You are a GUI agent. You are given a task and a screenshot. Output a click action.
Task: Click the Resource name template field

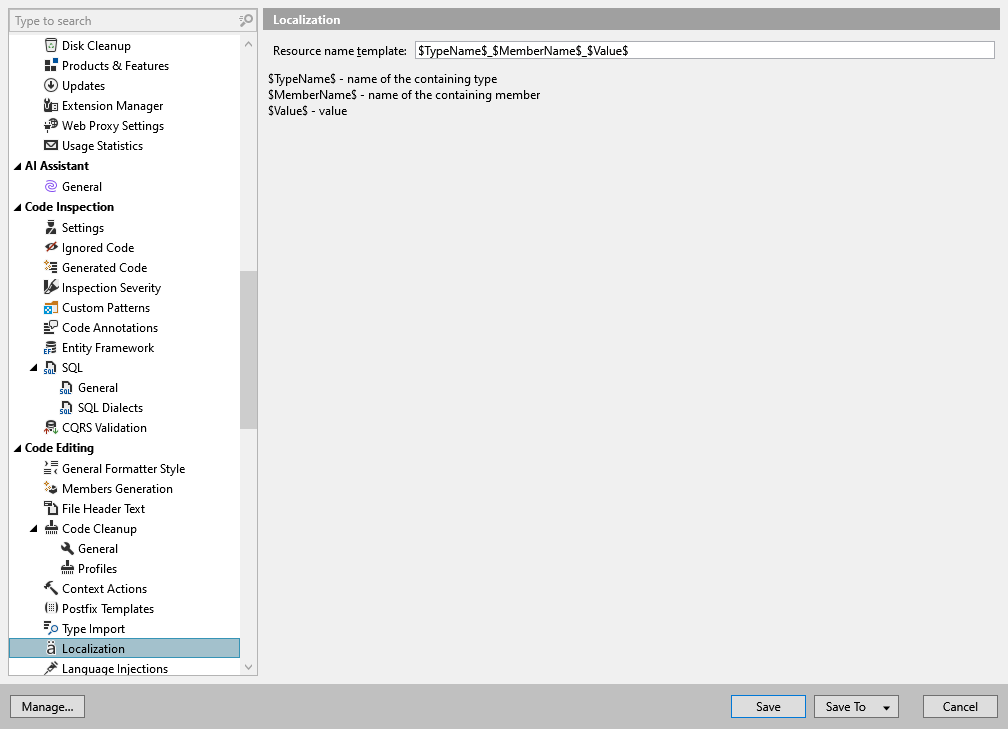click(705, 50)
